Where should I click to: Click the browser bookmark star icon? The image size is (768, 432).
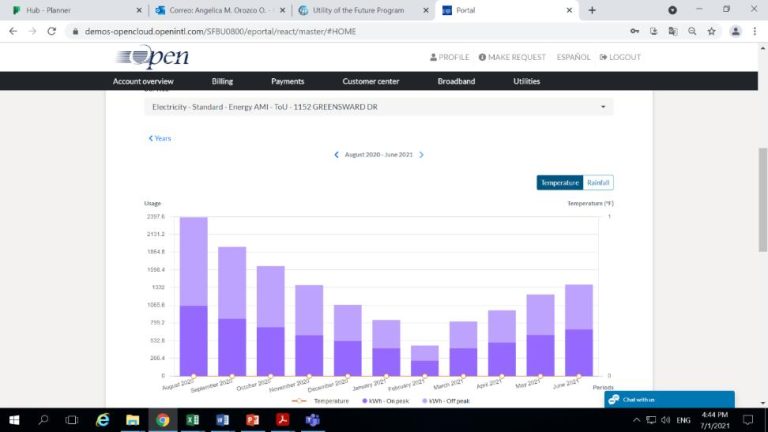pyautogui.click(x=711, y=31)
